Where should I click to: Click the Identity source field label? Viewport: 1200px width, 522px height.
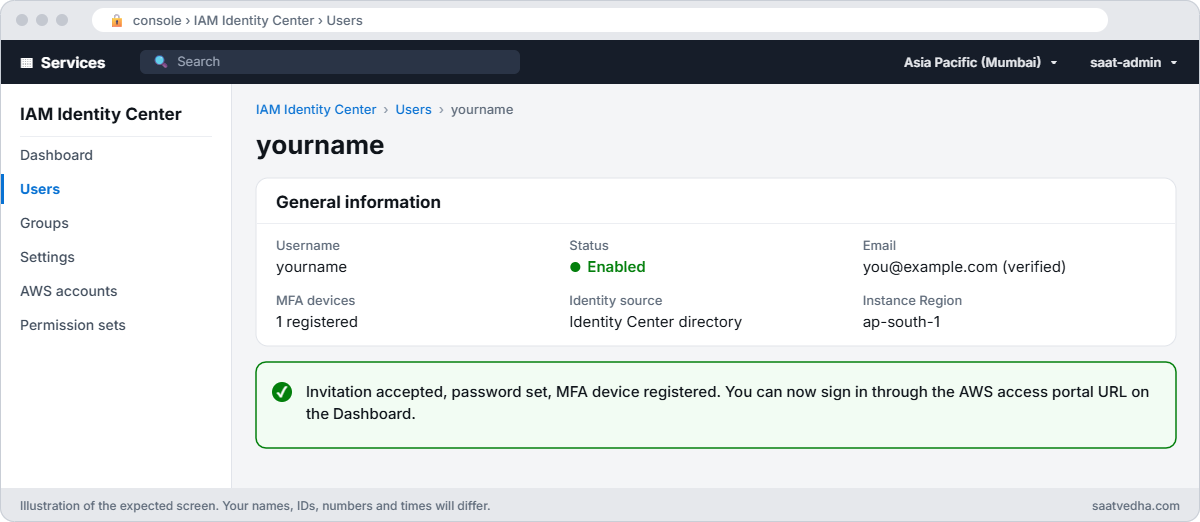coord(616,300)
